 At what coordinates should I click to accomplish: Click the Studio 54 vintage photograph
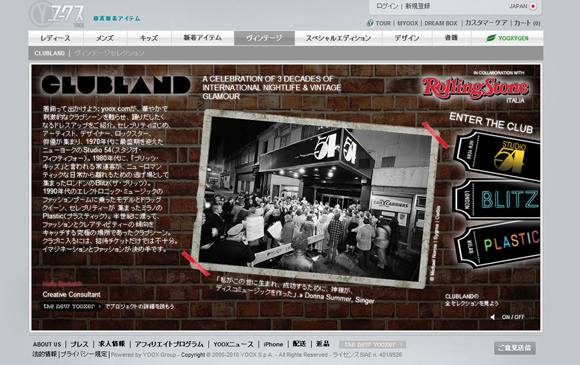click(x=315, y=200)
